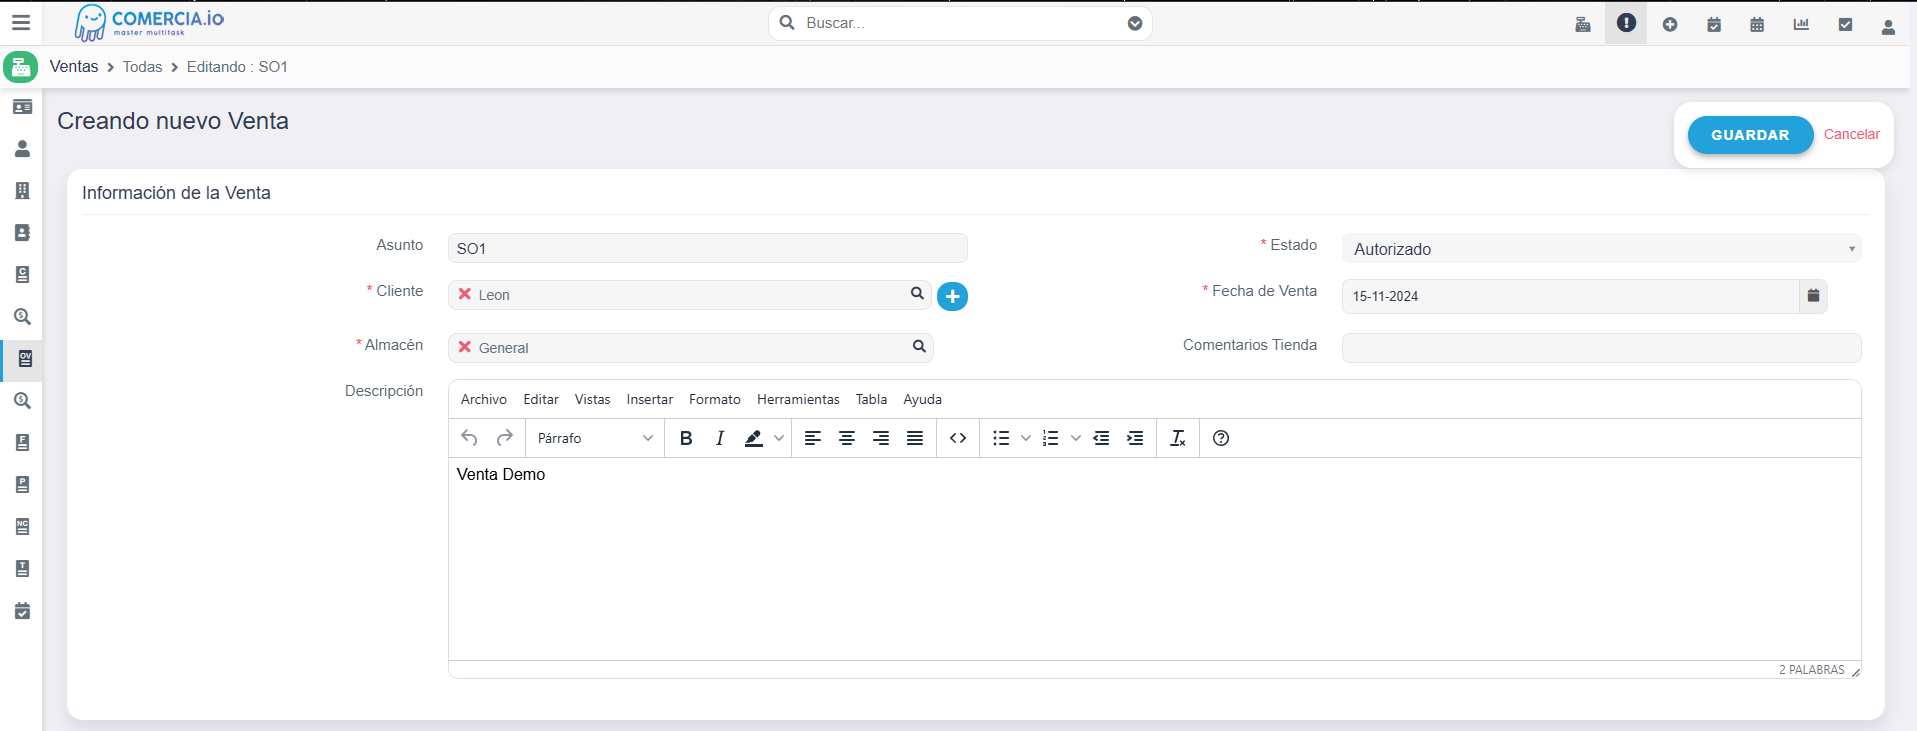Open the cash register icon in top bar
Screen dimensions: 1917x731
(1583, 25)
